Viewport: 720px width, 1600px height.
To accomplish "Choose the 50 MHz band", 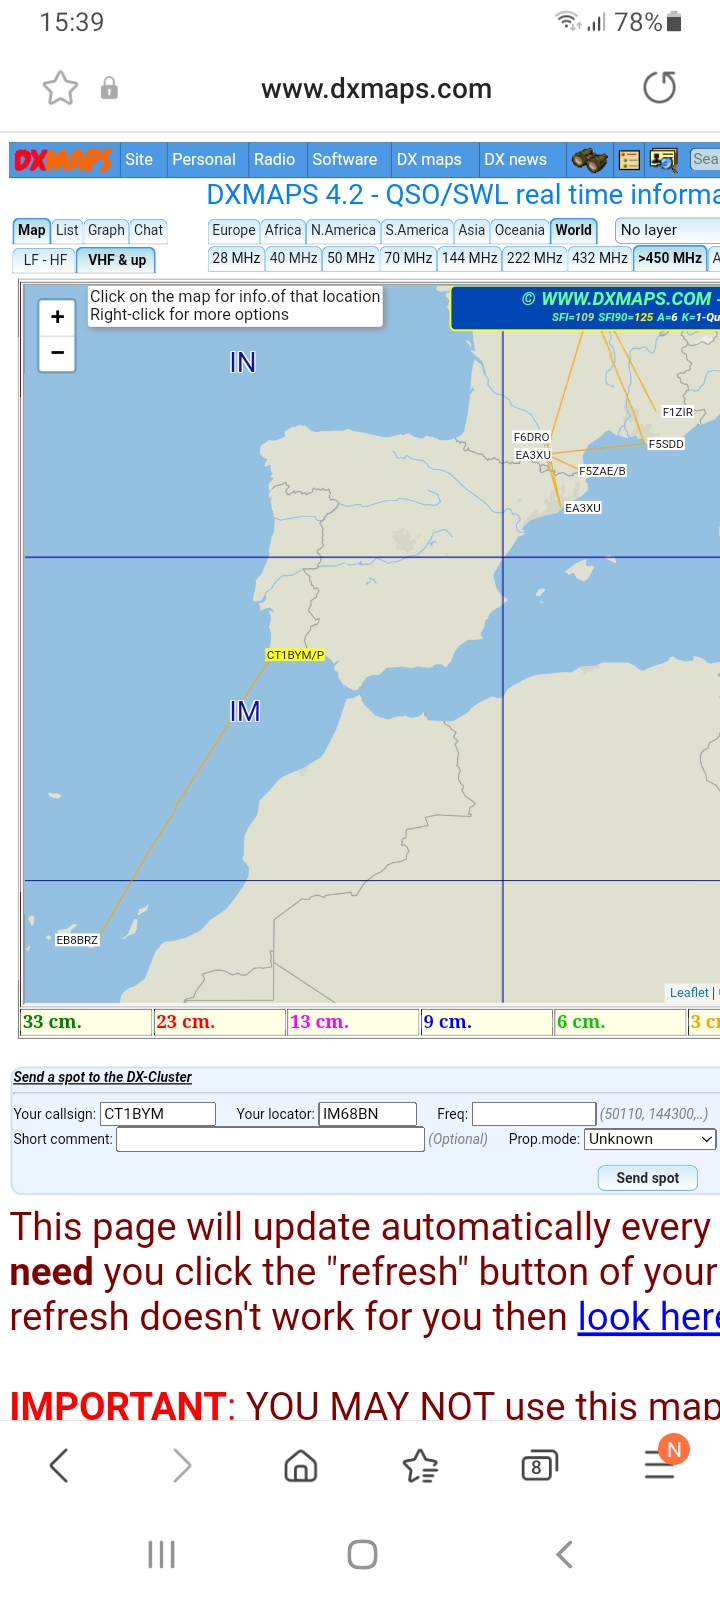I will 351,258.
